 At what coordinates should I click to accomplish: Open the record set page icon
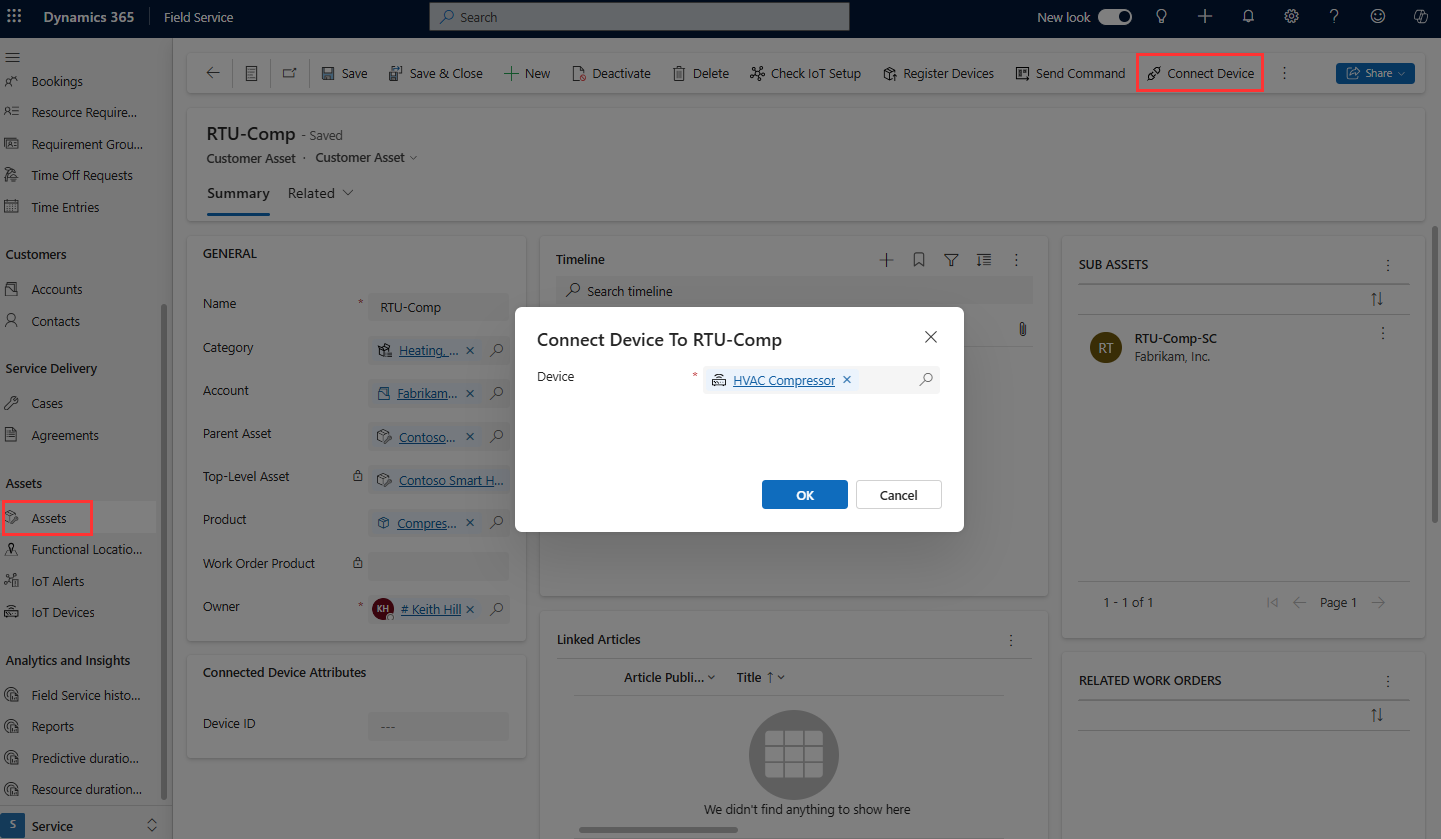click(x=251, y=73)
